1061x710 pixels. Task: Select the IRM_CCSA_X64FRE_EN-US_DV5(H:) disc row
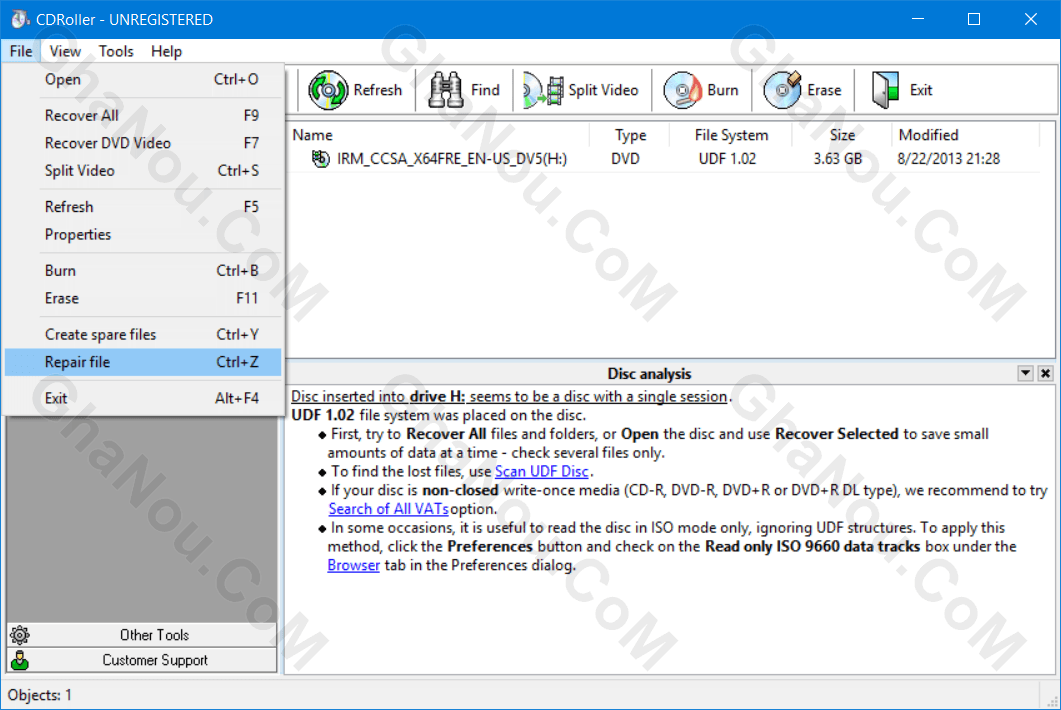[x=664, y=159]
